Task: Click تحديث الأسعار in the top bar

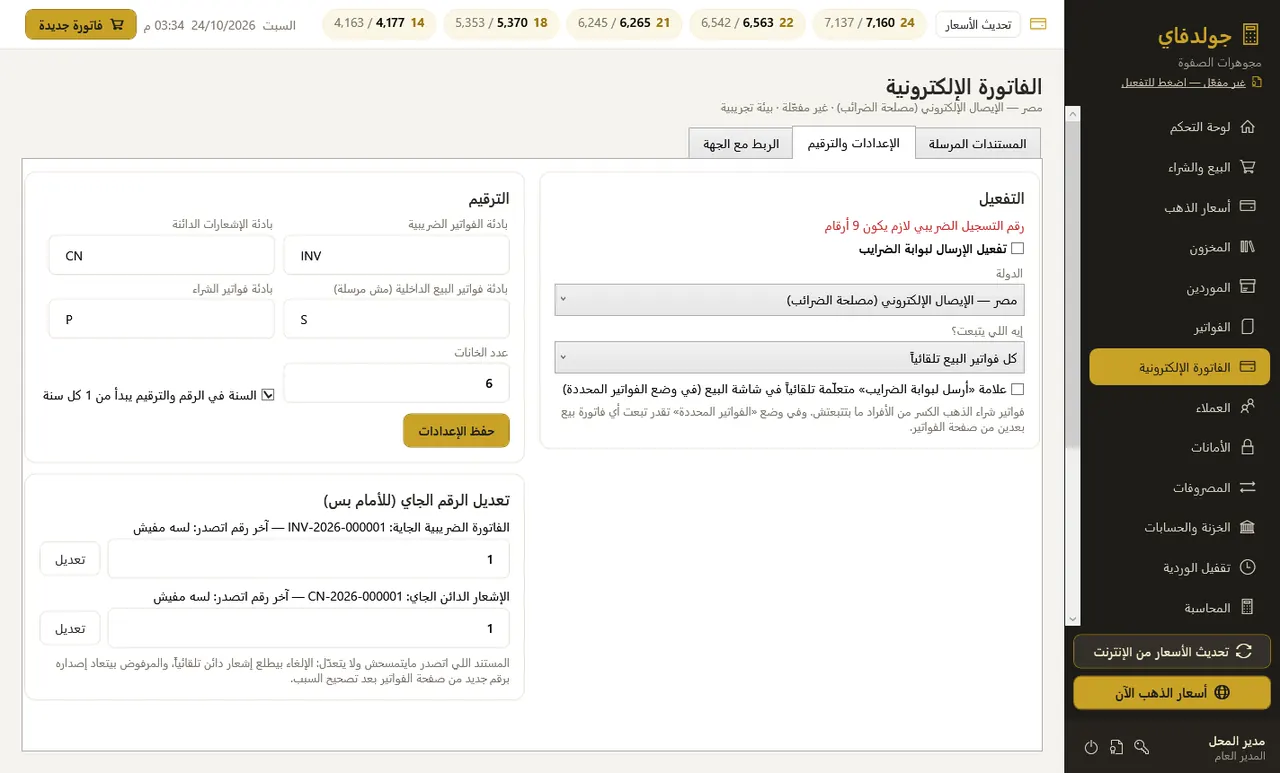Action: 978,24
